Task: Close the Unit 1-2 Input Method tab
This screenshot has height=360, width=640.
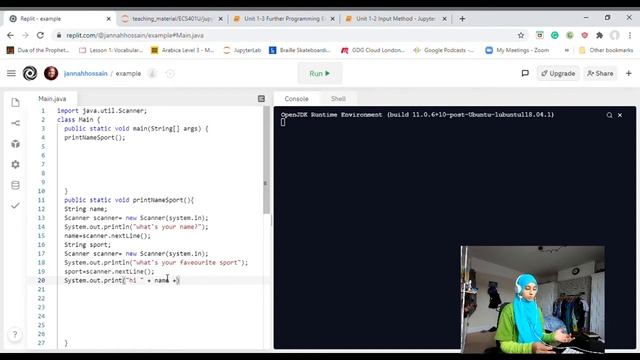Action: coord(444,19)
